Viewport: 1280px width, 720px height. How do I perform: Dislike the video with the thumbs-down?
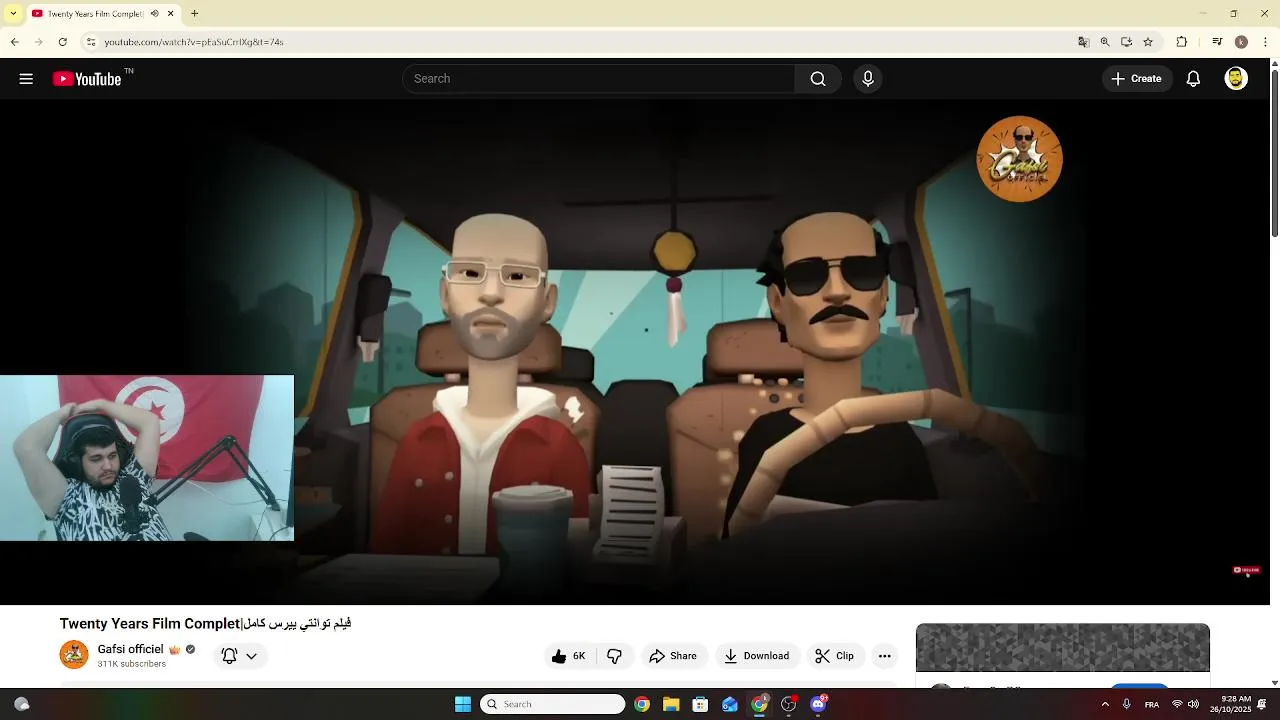[x=614, y=656]
